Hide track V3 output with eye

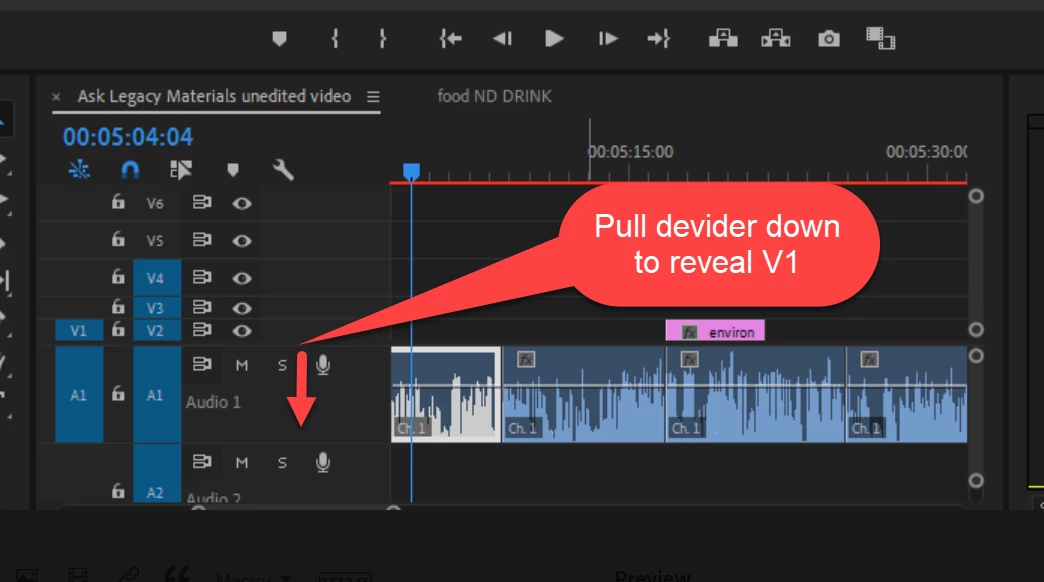click(x=242, y=308)
